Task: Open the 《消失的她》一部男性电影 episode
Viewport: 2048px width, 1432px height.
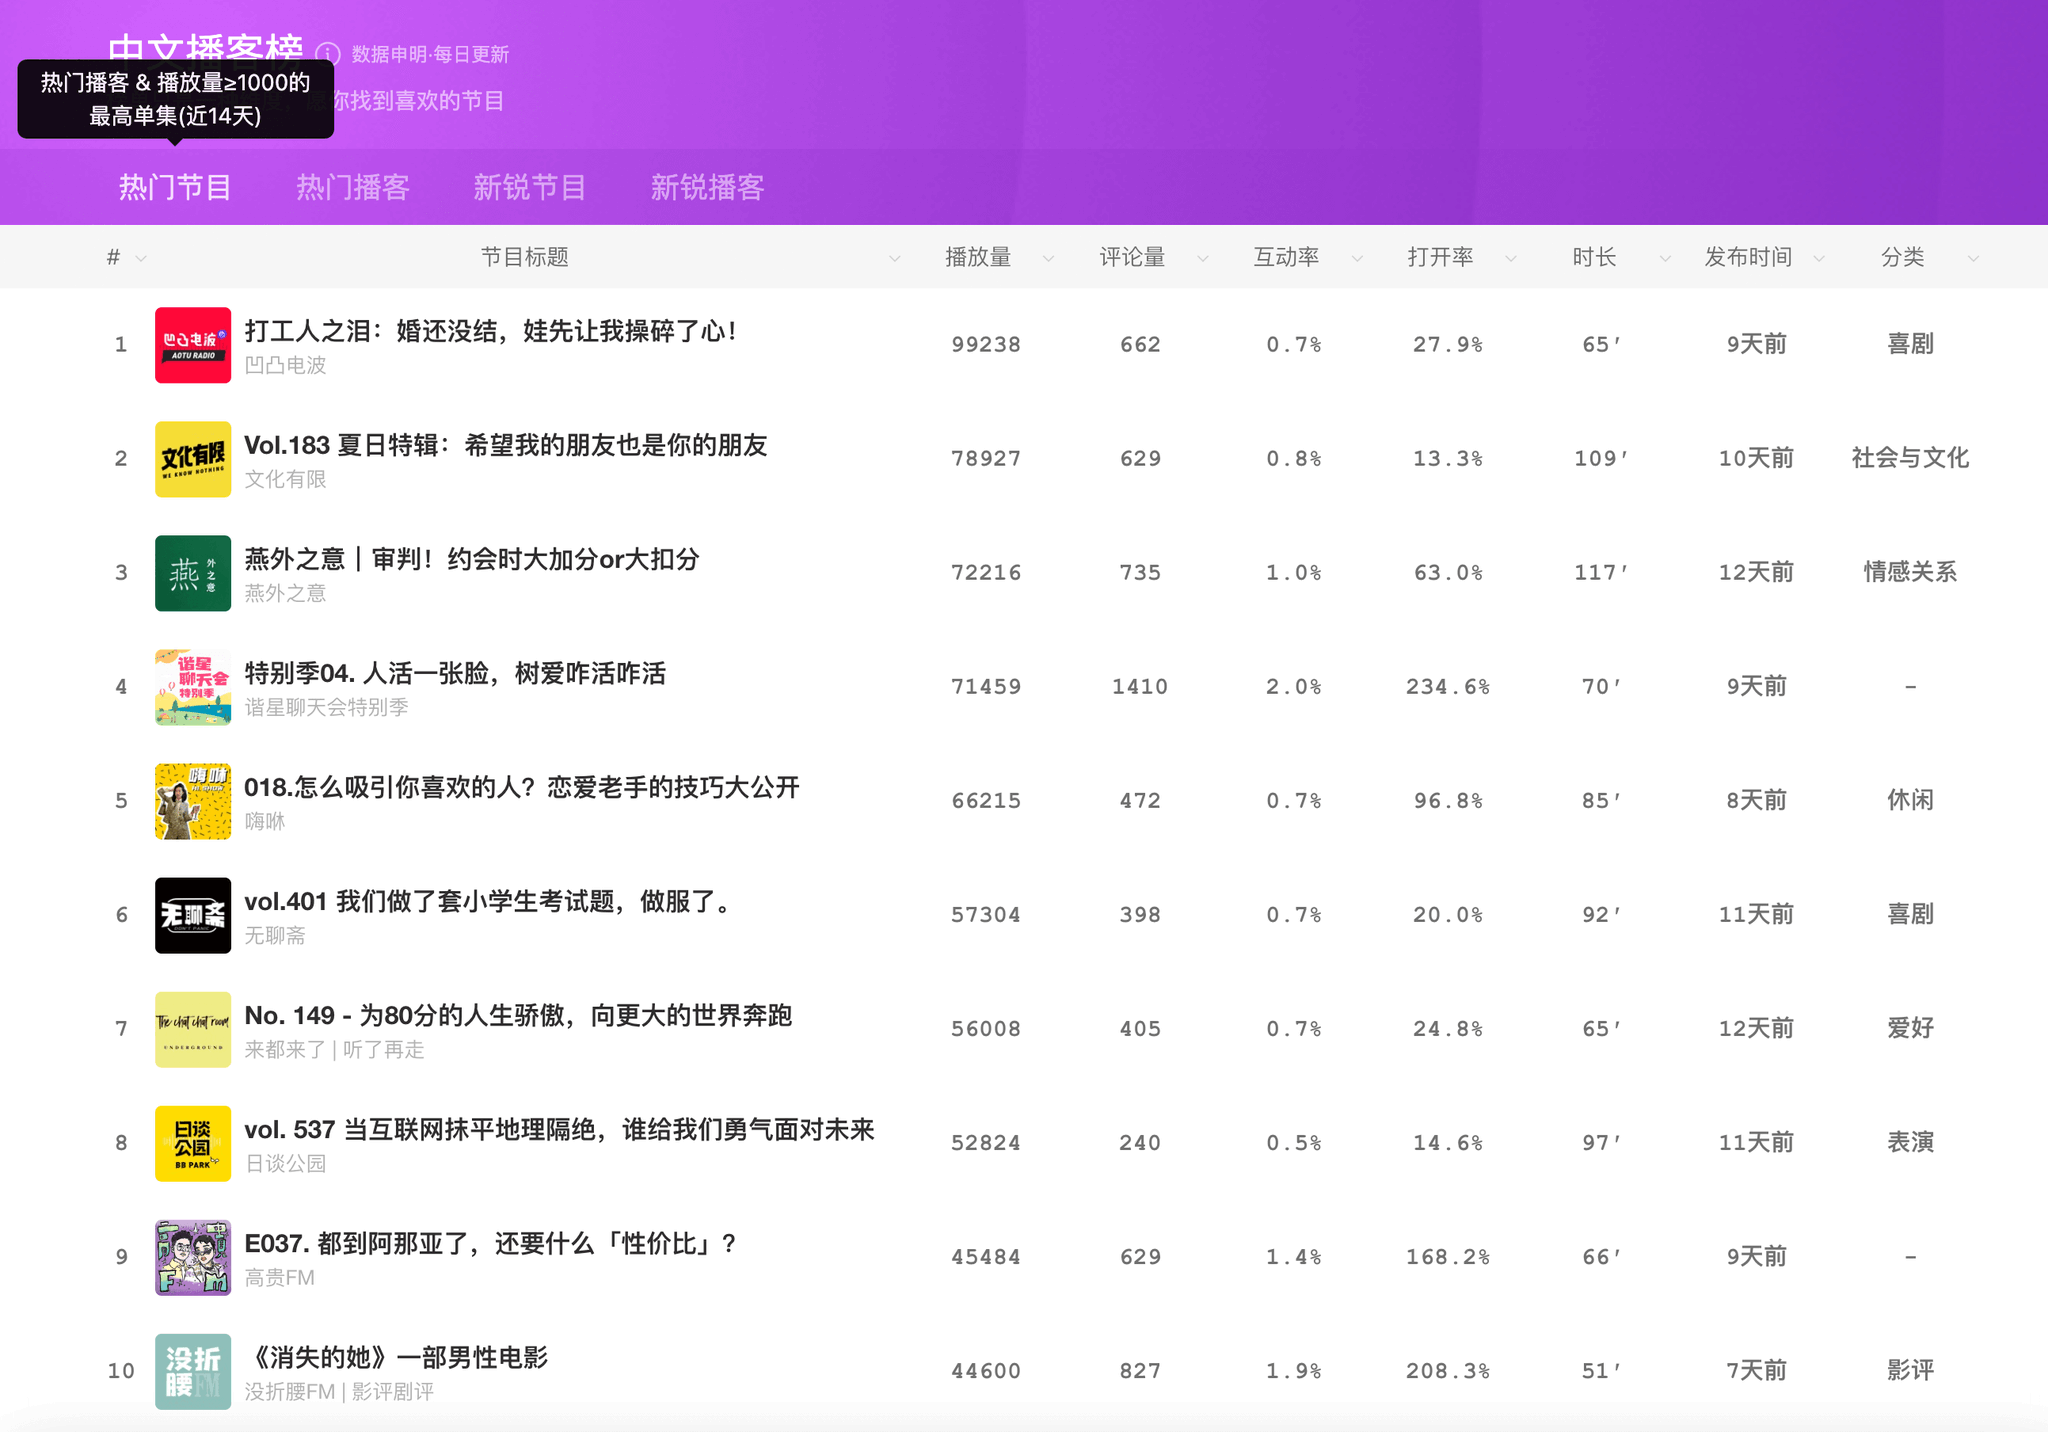Action: [x=396, y=1357]
